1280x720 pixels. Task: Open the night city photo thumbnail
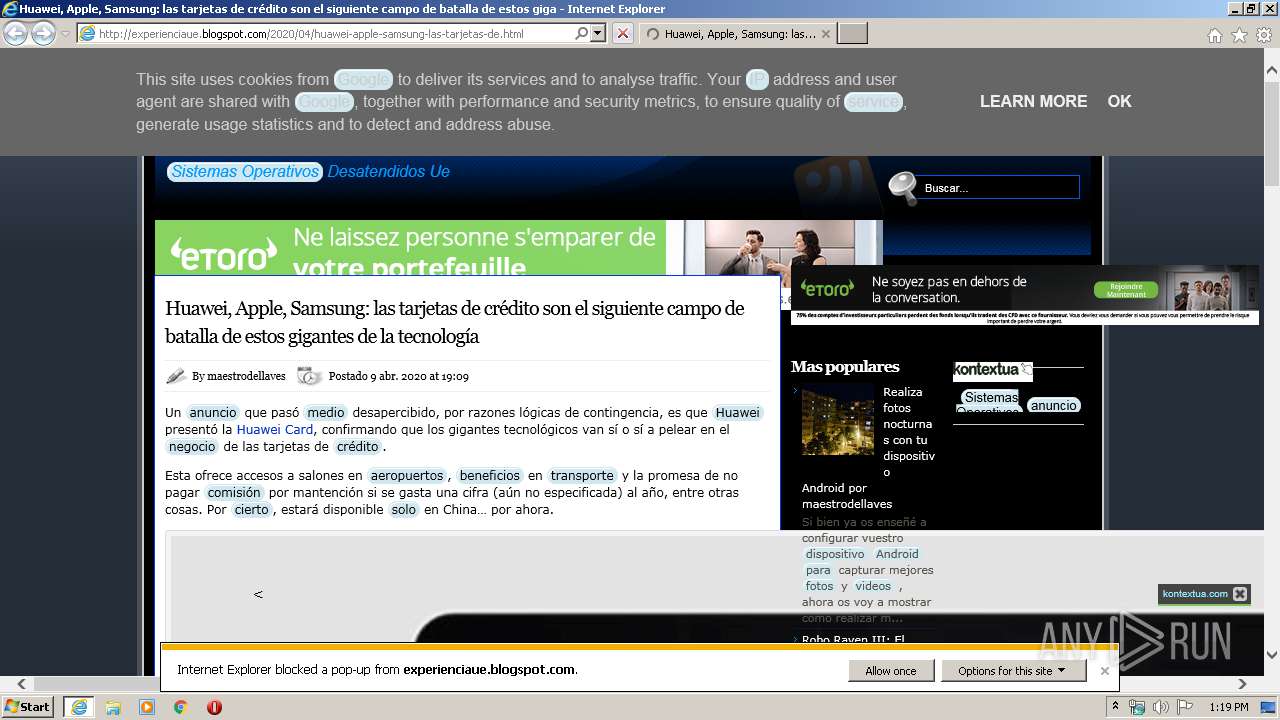tap(838, 420)
